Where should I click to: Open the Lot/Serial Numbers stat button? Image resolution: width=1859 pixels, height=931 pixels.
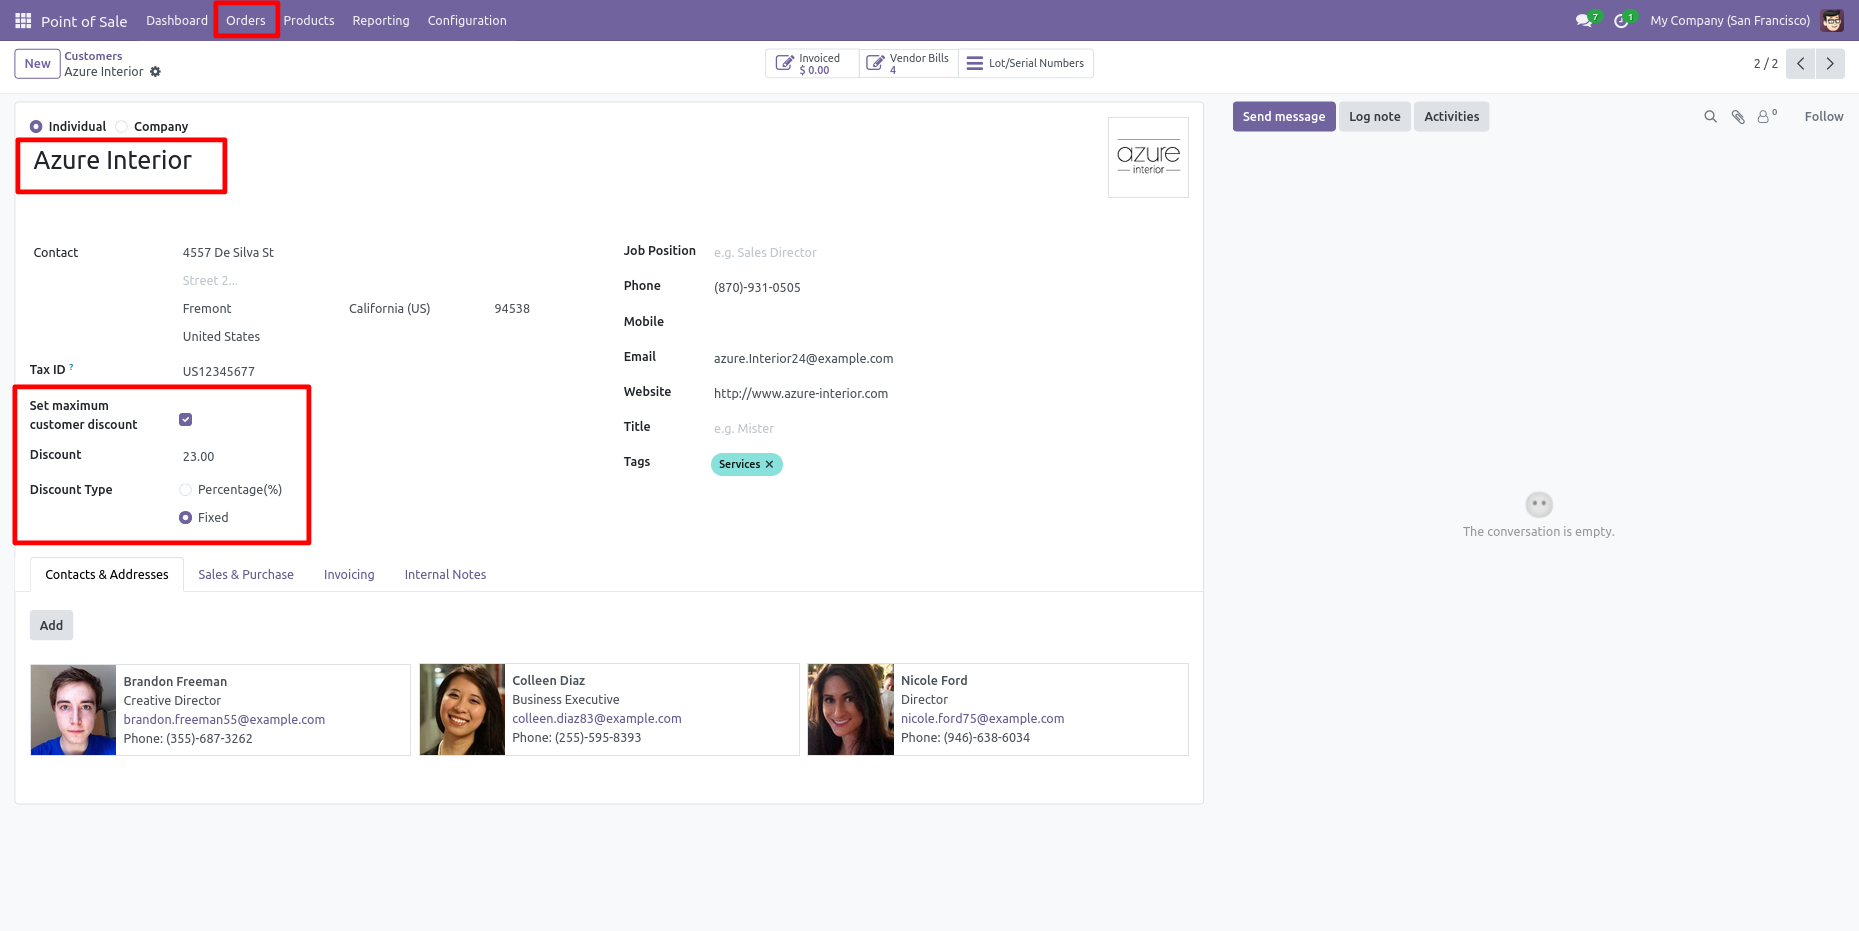pyautogui.click(x=1026, y=63)
